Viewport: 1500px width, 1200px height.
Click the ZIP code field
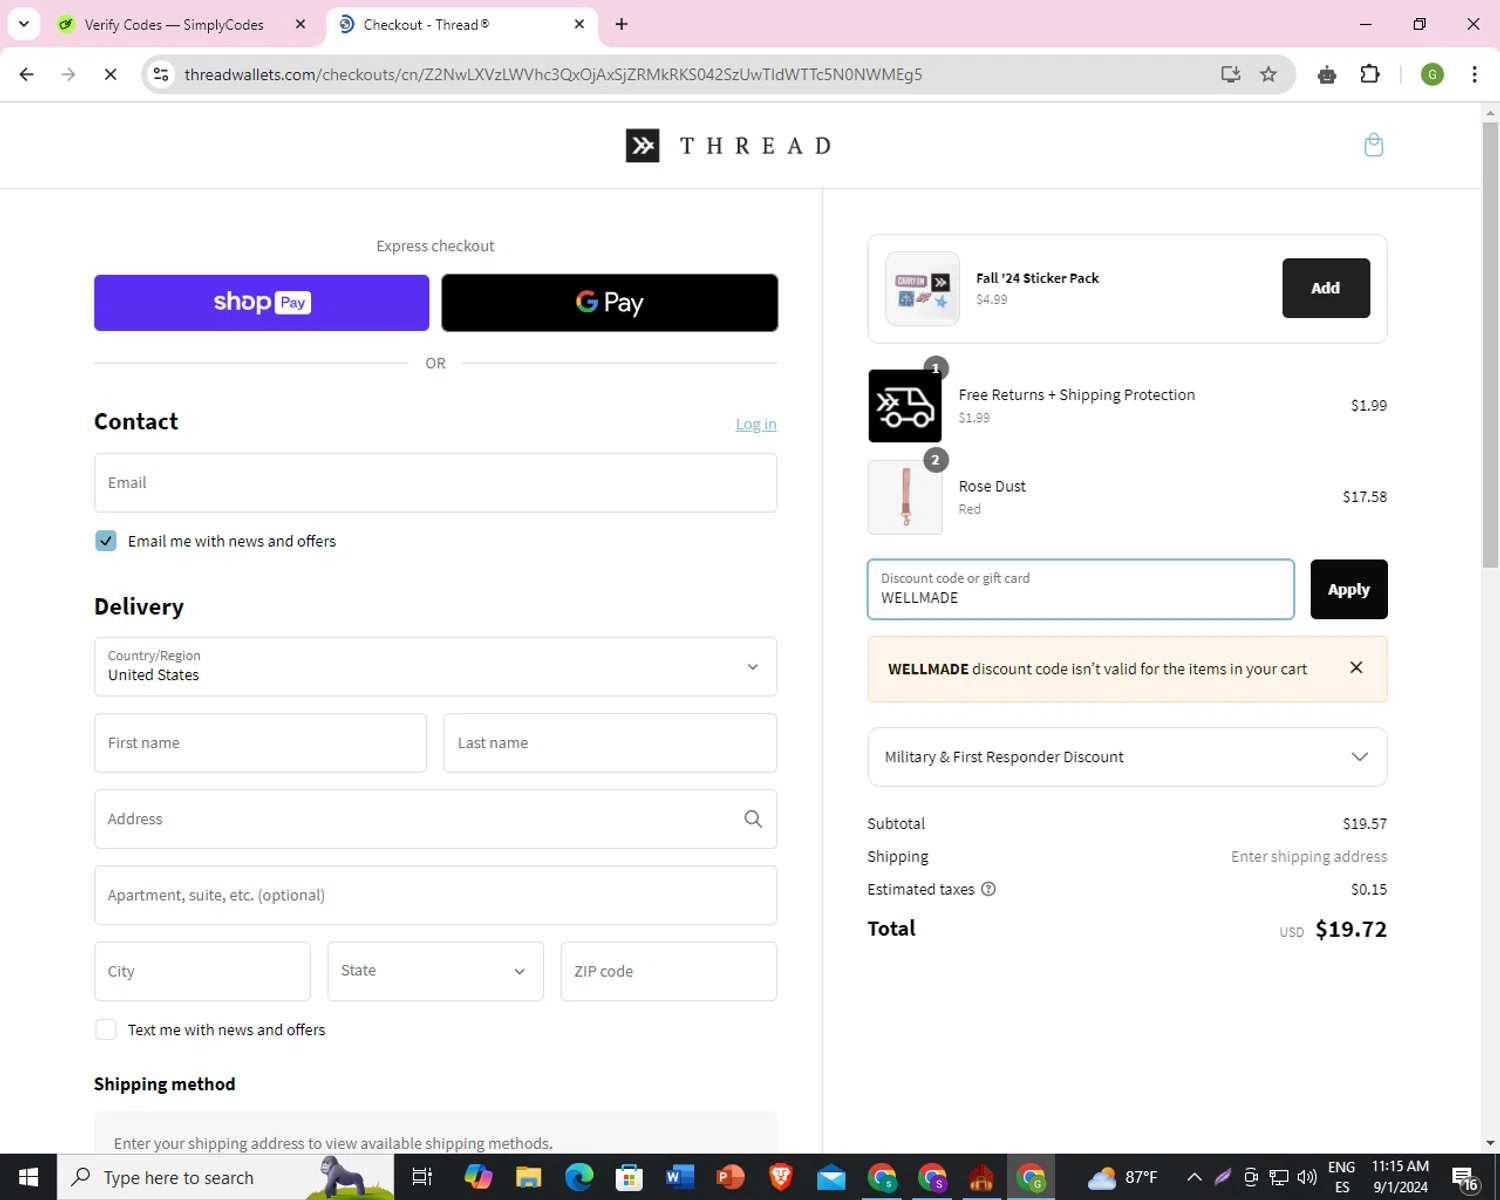click(668, 971)
